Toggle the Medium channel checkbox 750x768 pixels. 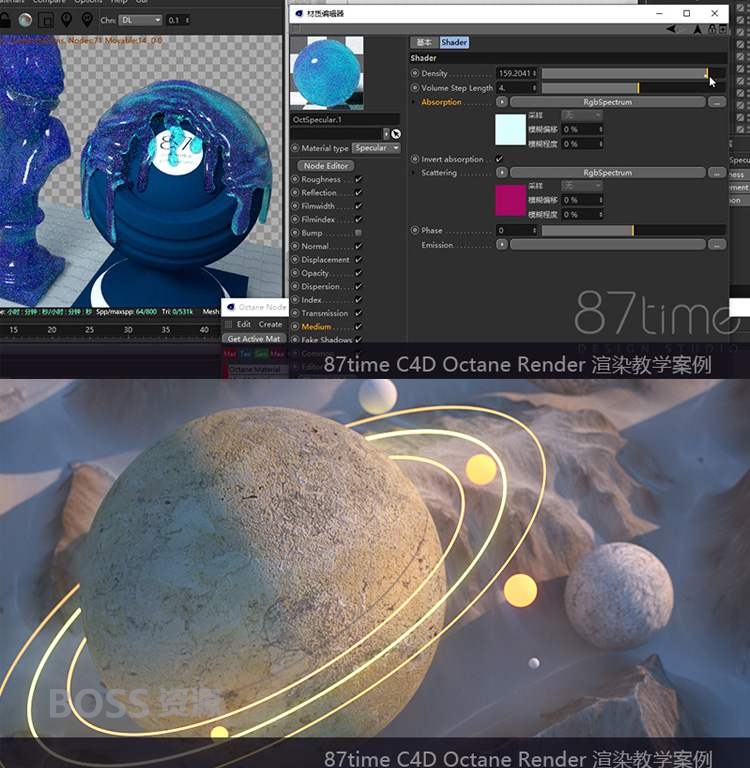coord(359,326)
